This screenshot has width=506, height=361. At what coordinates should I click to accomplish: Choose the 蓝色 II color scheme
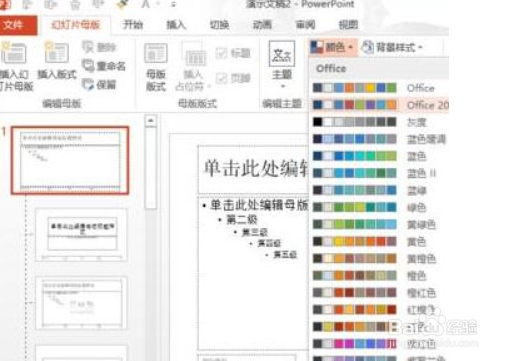[x=380, y=173]
